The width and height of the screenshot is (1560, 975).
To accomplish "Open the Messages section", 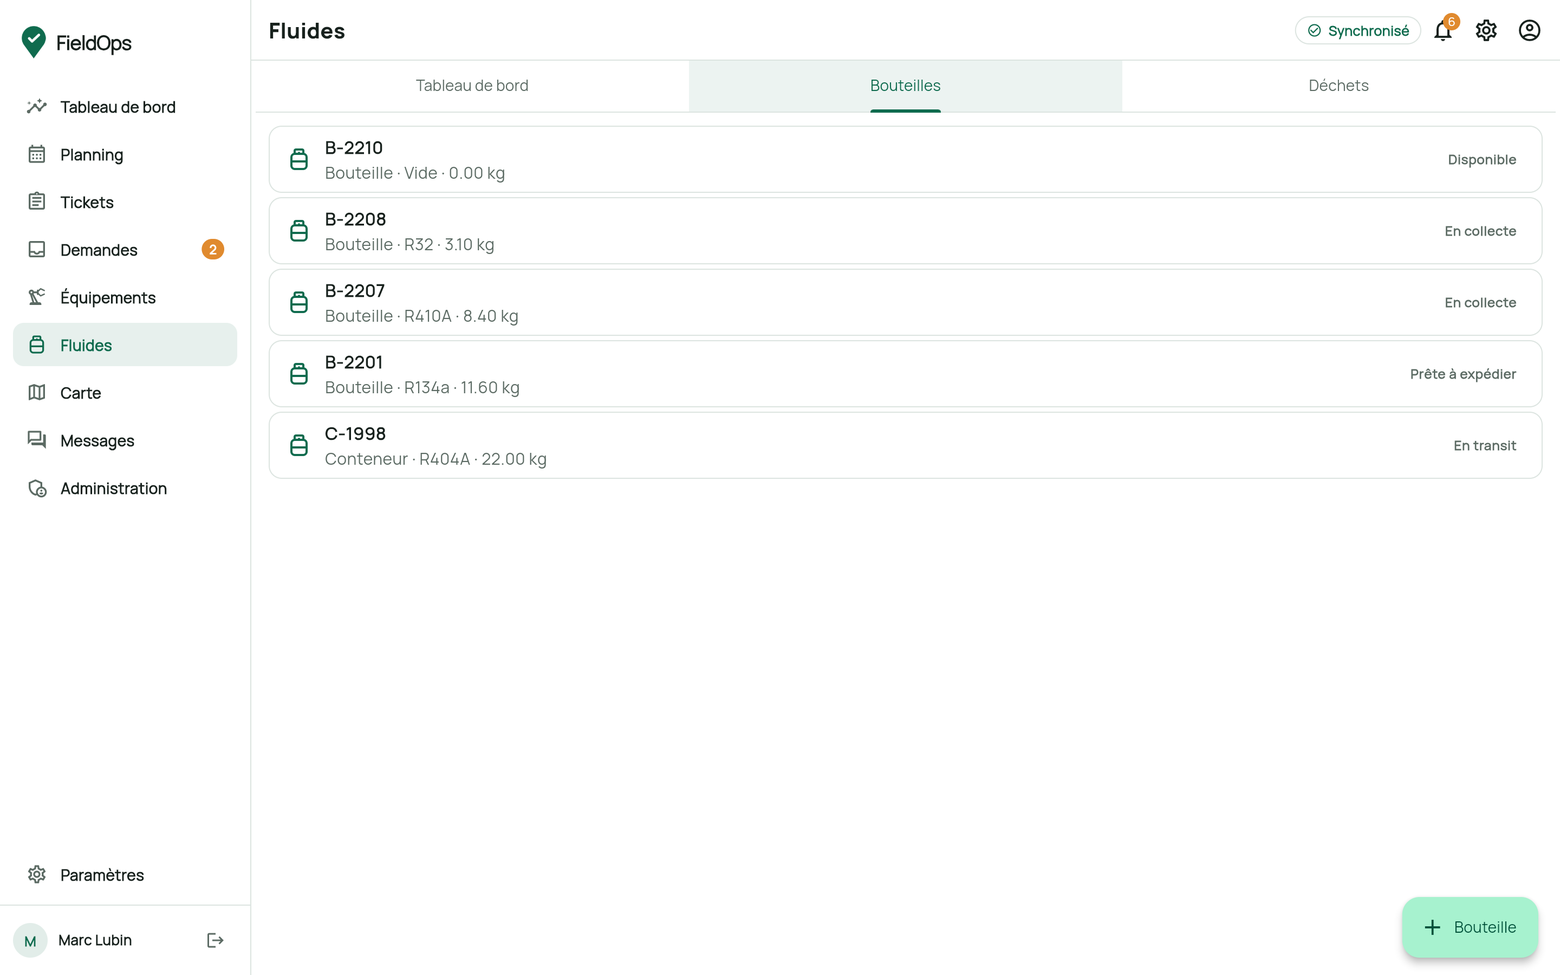I will click(125, 441).
